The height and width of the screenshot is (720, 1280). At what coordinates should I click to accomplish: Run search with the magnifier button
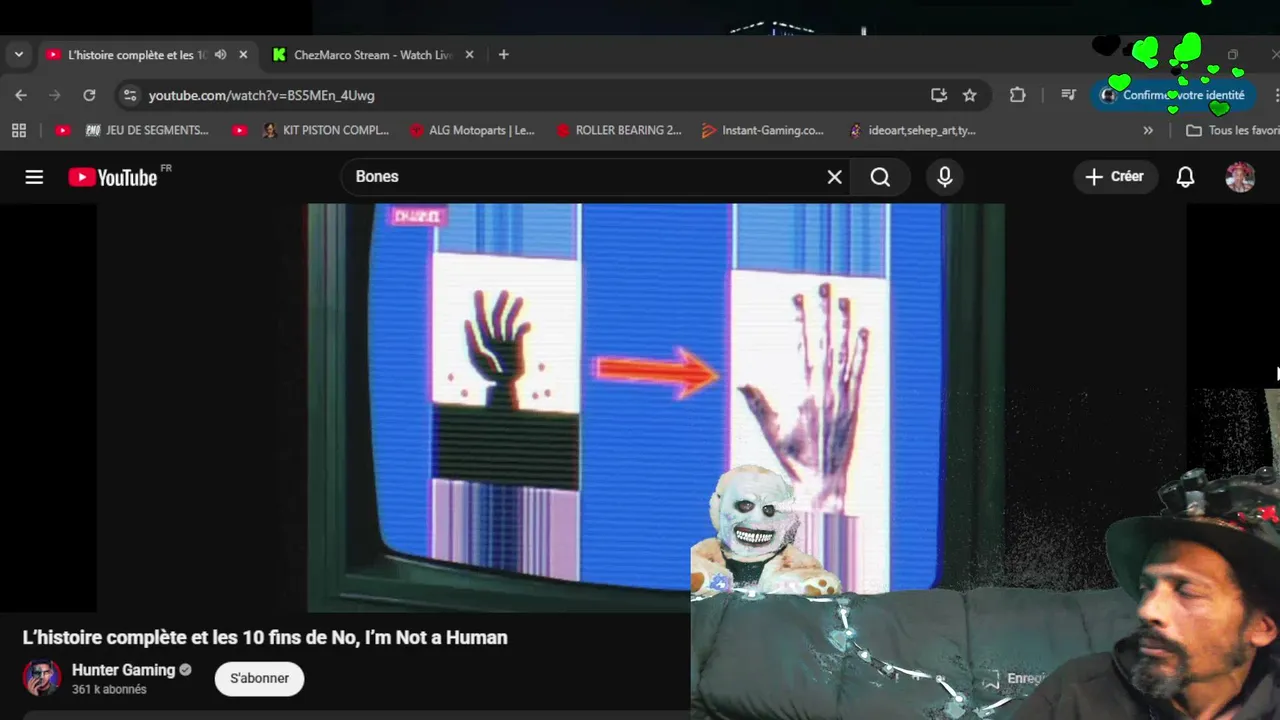pos(880,177)
